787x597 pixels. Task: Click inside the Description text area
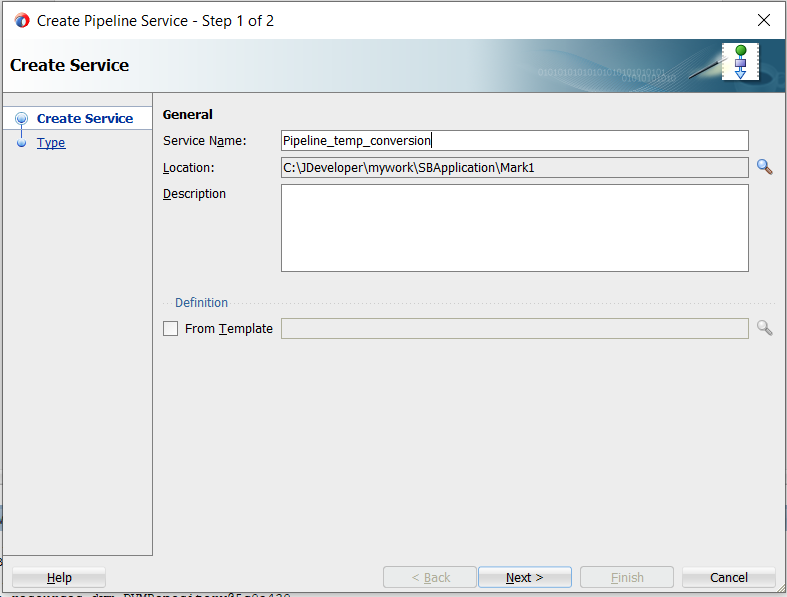click(x=514, y=228)
